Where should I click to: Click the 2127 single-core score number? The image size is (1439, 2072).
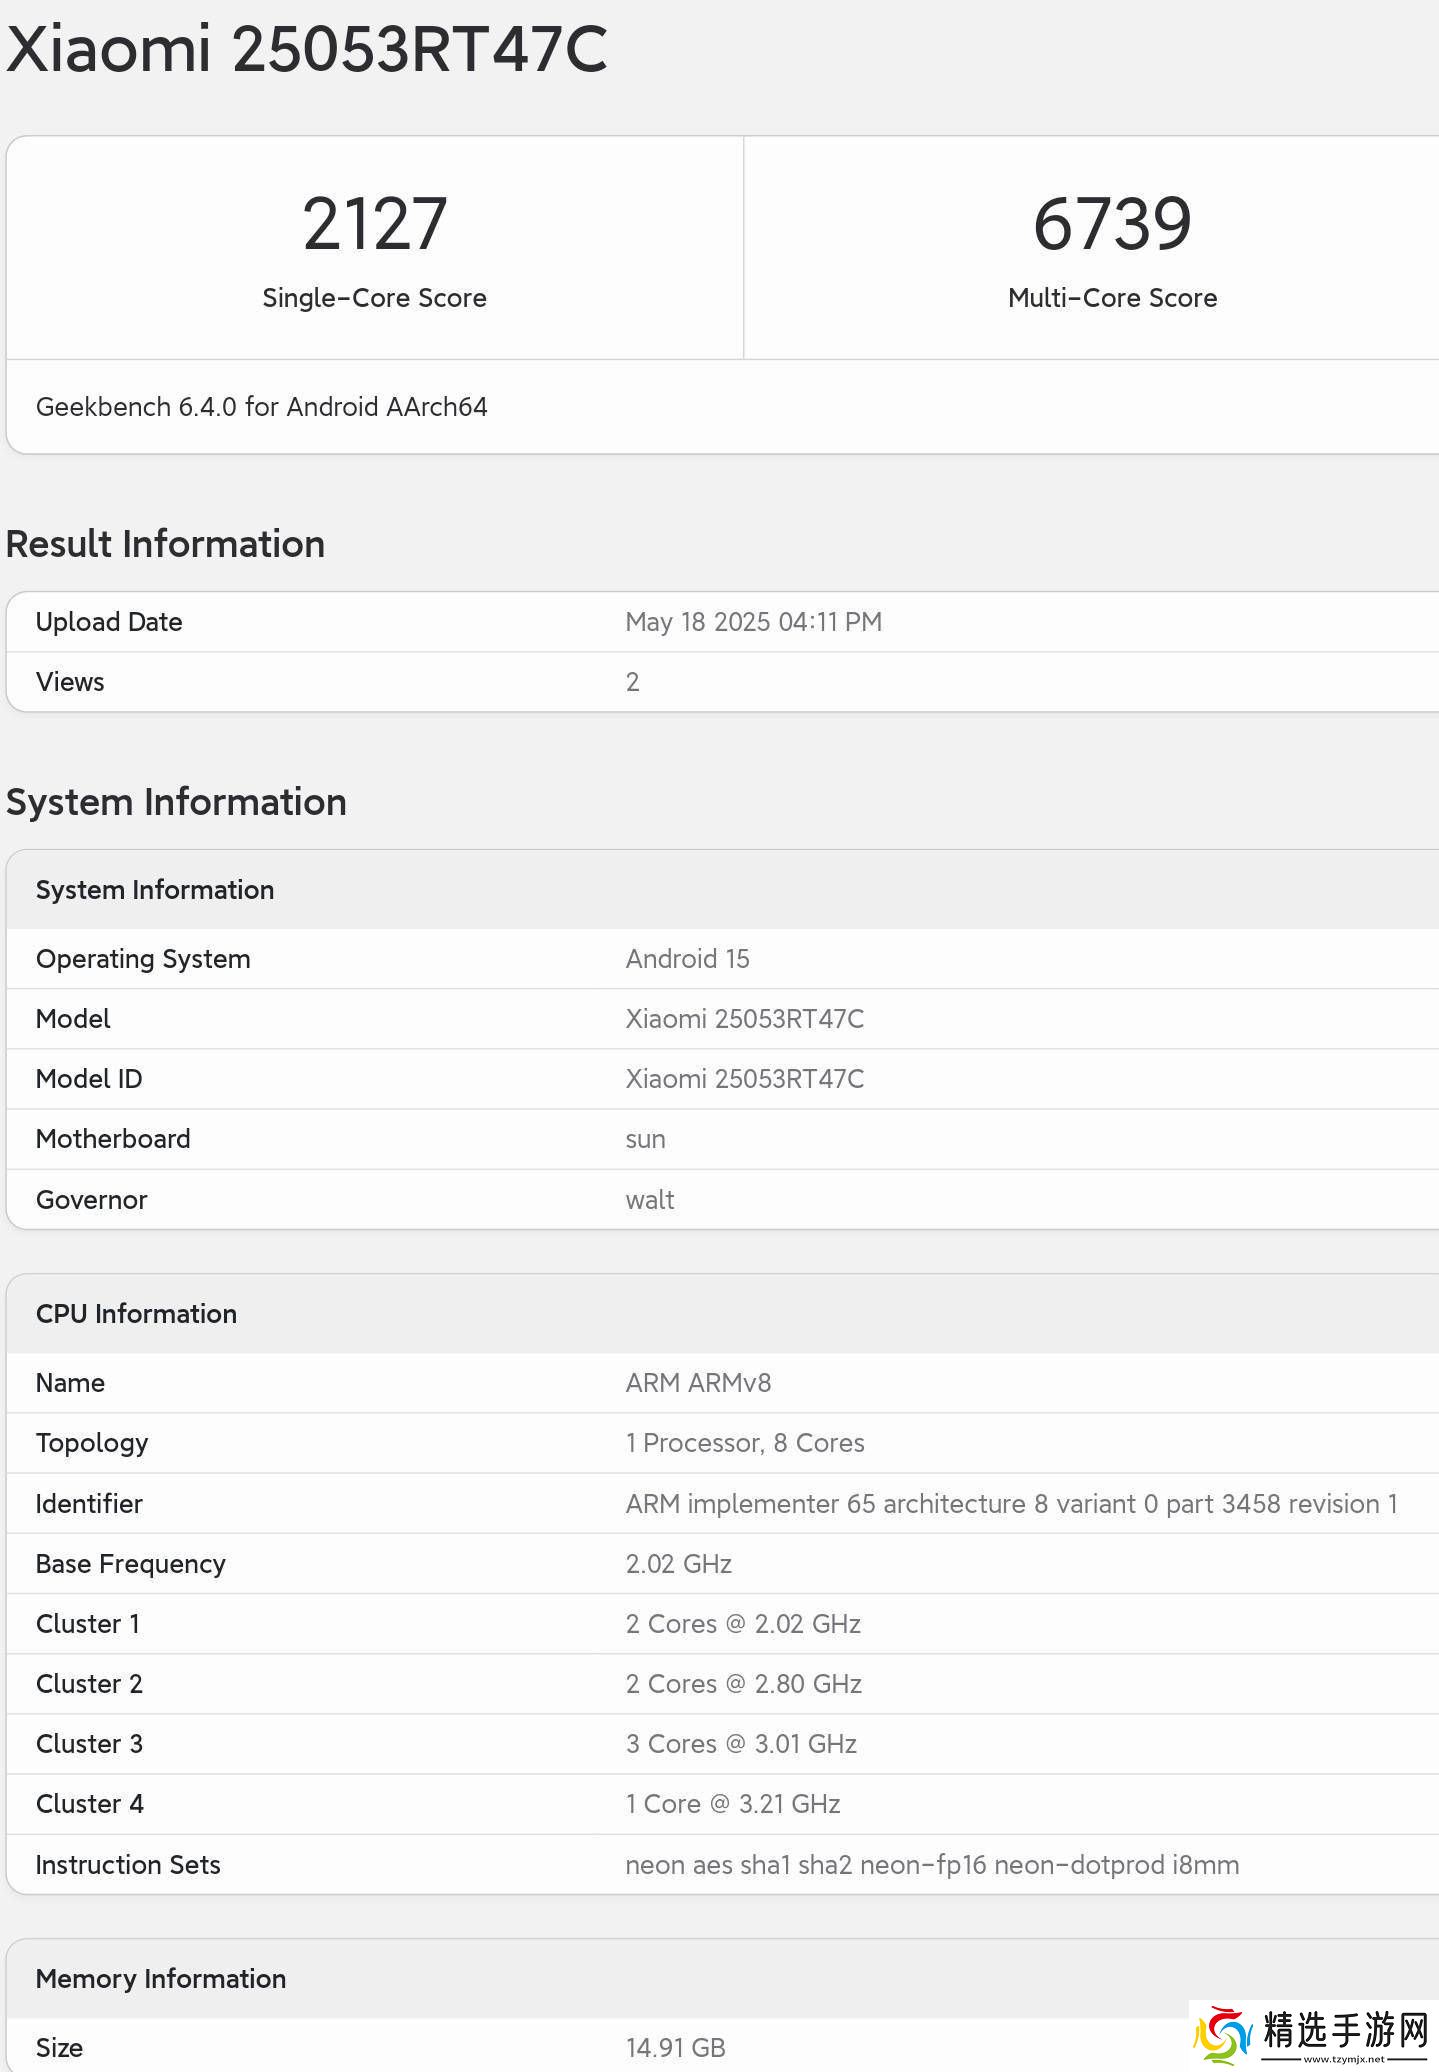[374, 224]
